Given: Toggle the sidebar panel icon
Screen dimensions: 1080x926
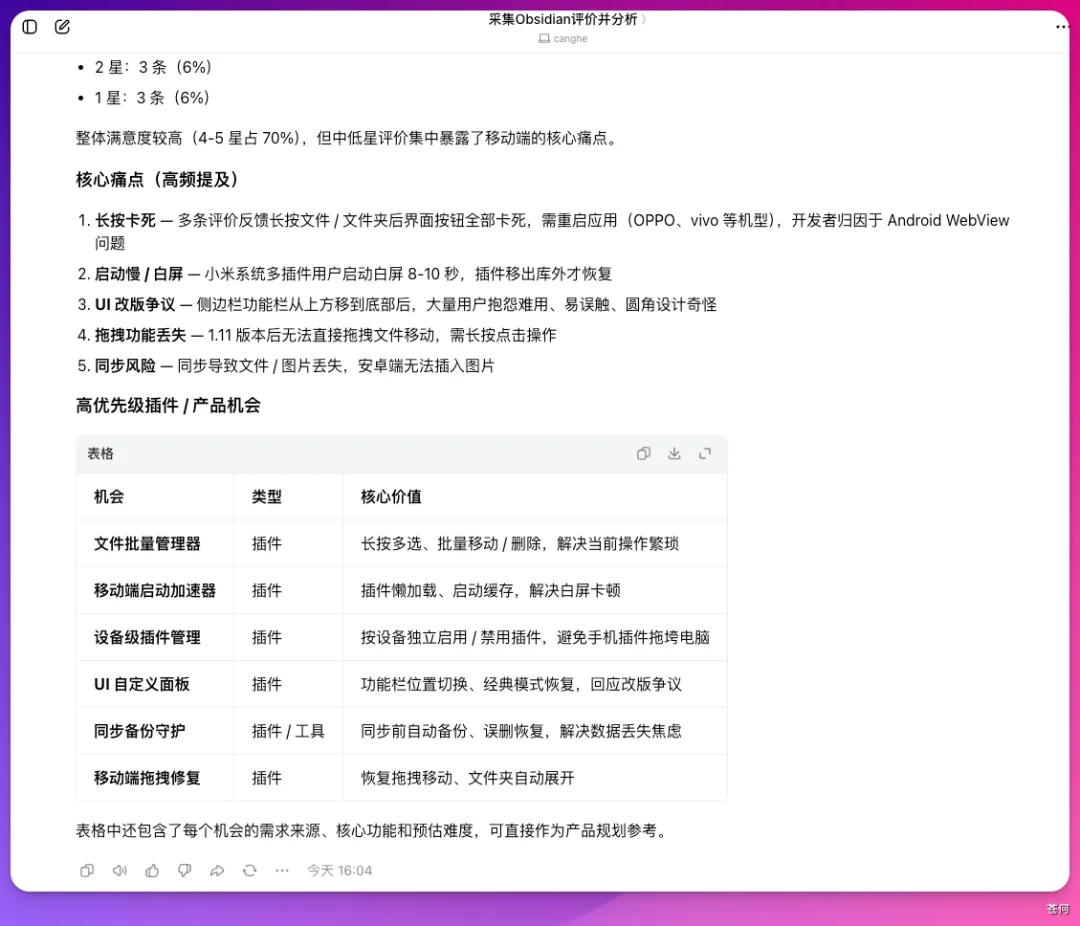Looking at the screenshot, I should [30, 27].
